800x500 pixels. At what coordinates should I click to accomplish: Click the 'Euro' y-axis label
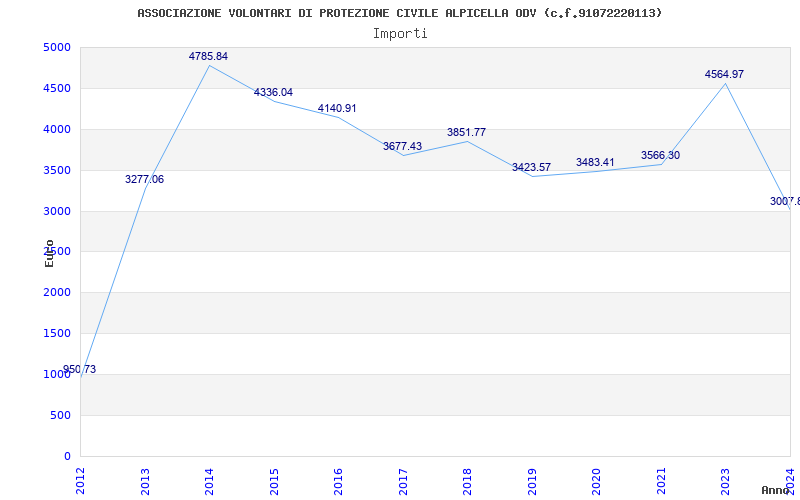(x=49, y=253)
